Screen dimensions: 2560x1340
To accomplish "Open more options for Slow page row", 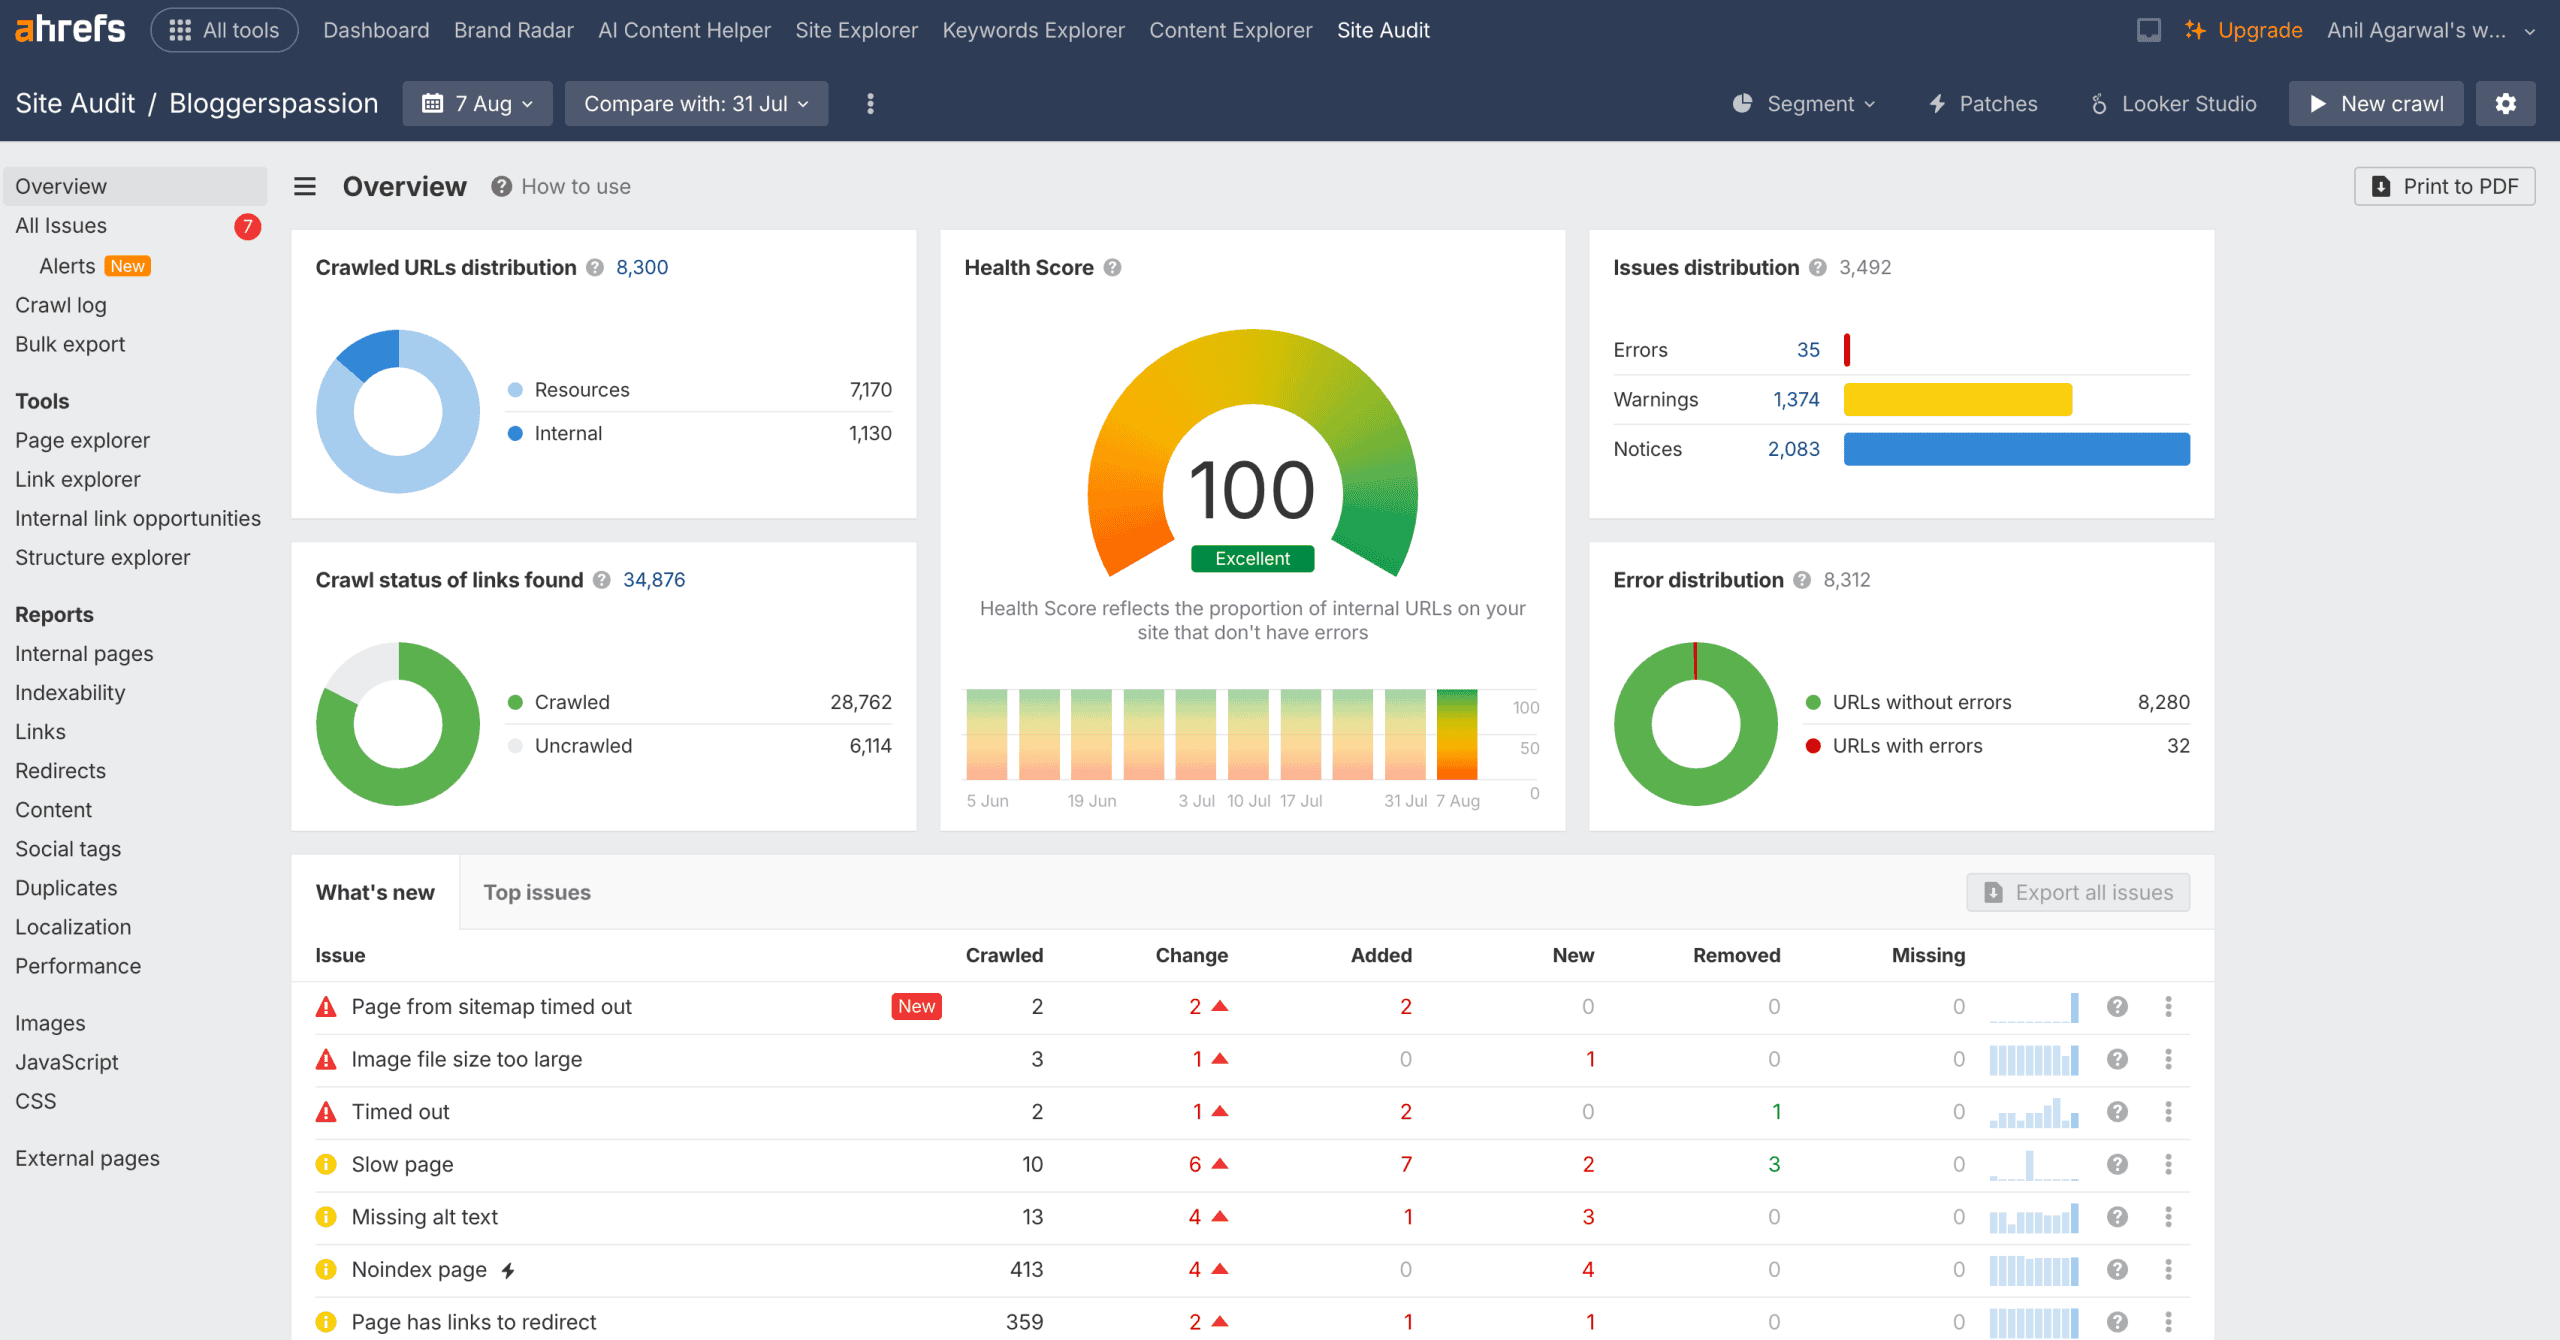I will click(2168, 1164).
